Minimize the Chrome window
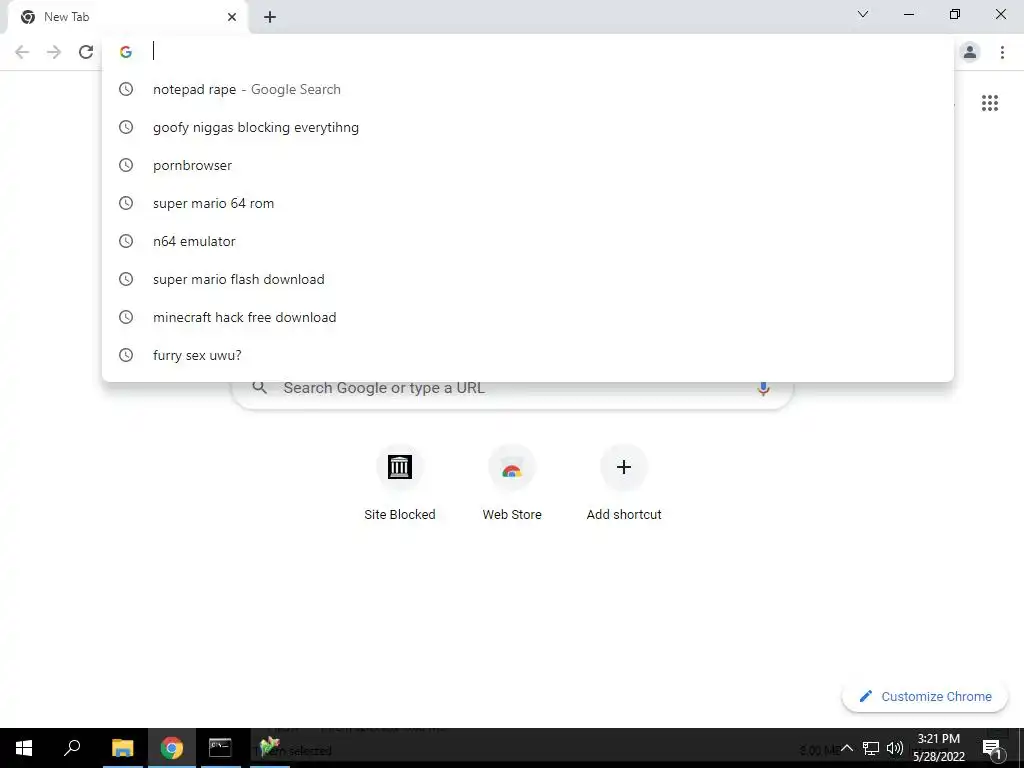This screenshot has height=768, width=1024. (x=909, y=14)
